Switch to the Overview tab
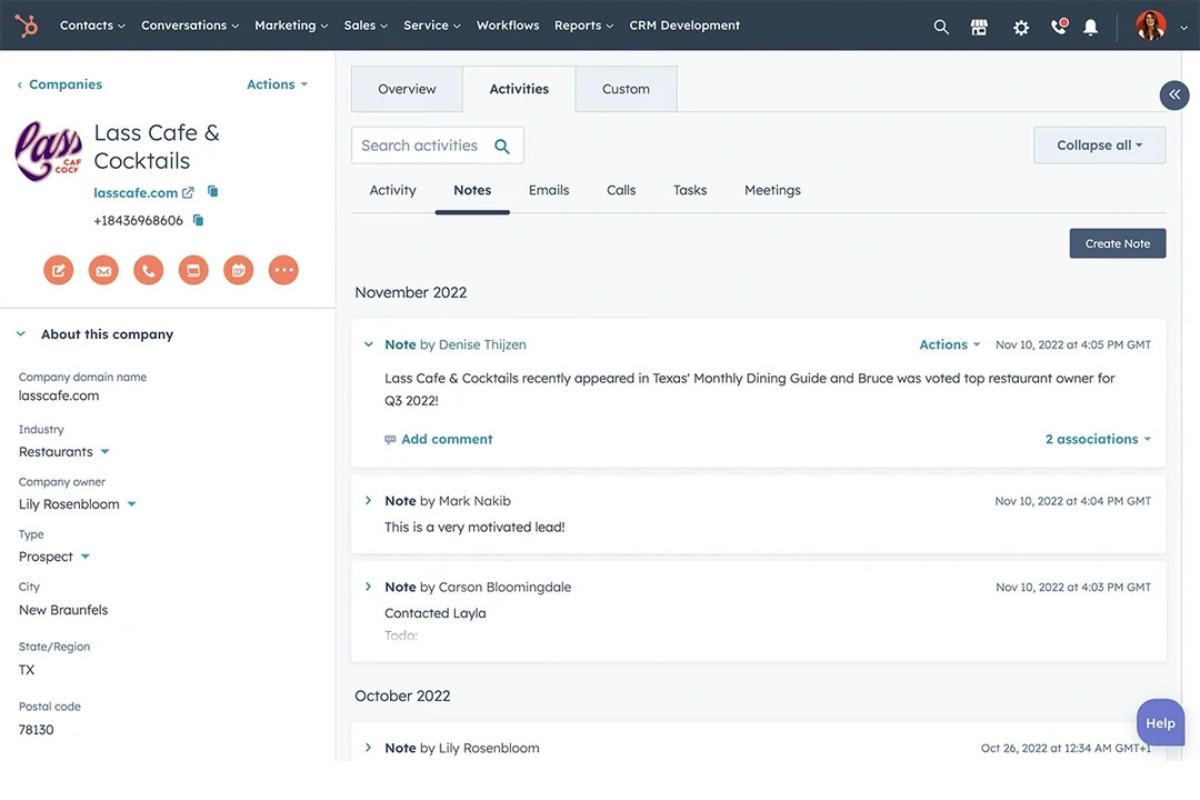Screen dimensions: 1200x800 [406, 89]
